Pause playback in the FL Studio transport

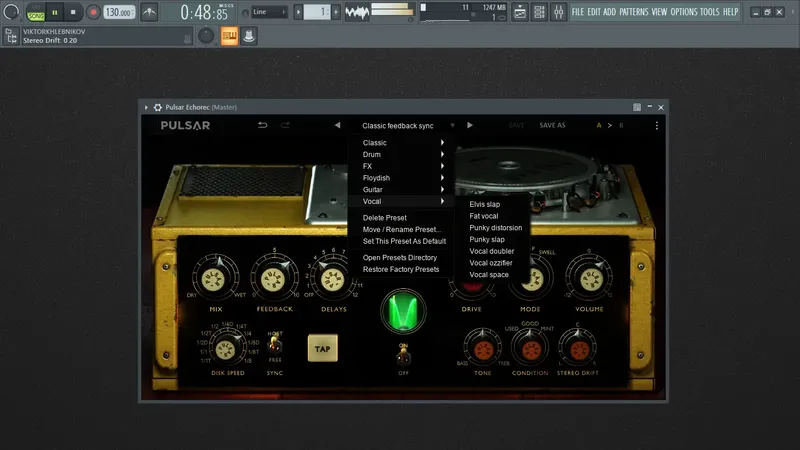pyautogui.click(x=55, y=12)
